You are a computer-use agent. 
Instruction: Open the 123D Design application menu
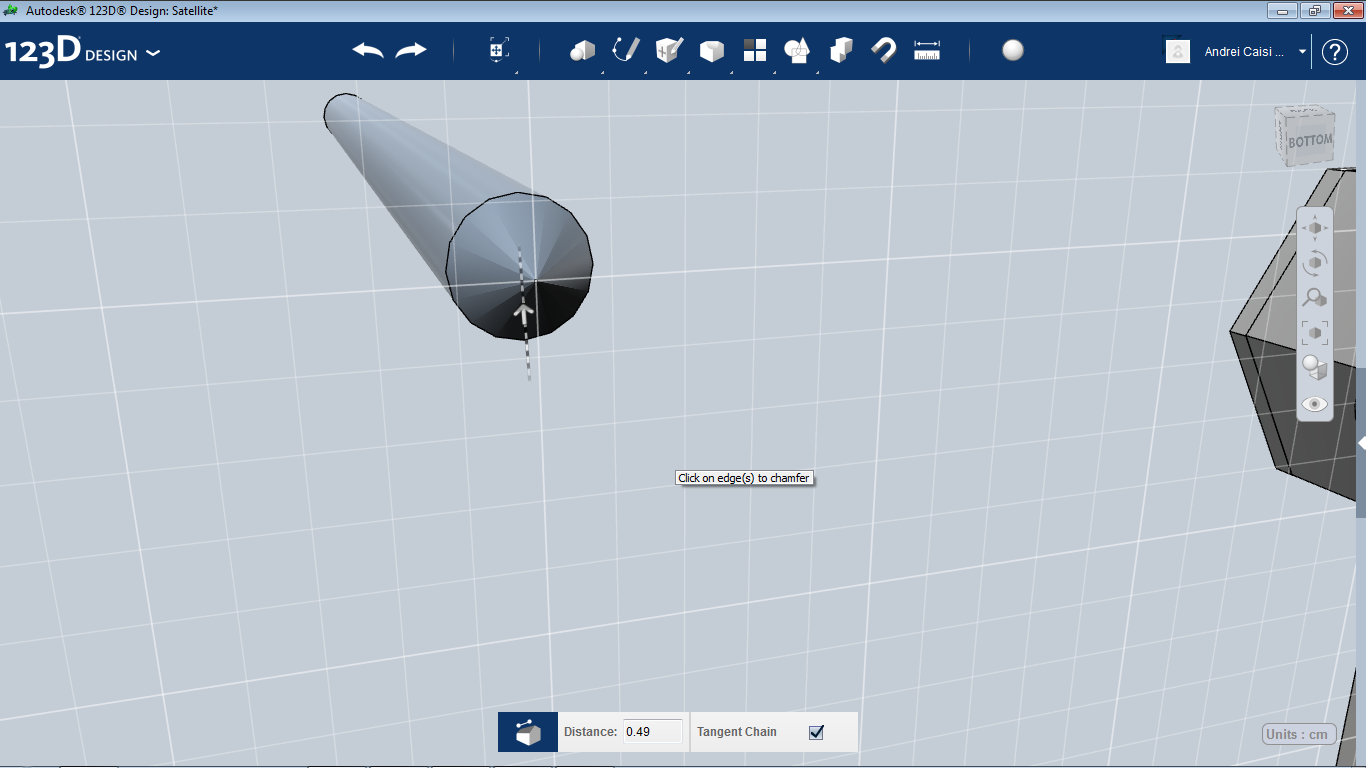click(x=82, y=52)
